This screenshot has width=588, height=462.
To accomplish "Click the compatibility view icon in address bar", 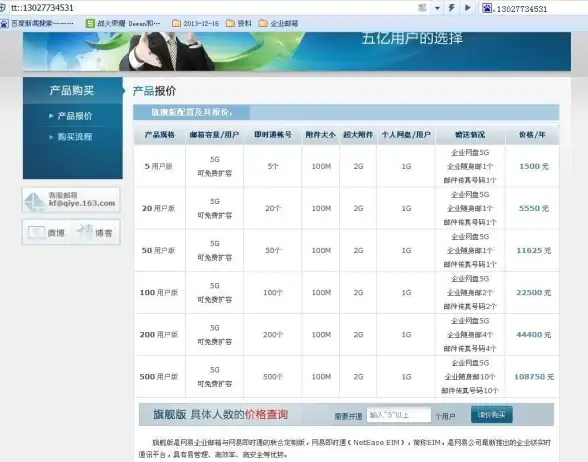I will [x=422, y=8].
